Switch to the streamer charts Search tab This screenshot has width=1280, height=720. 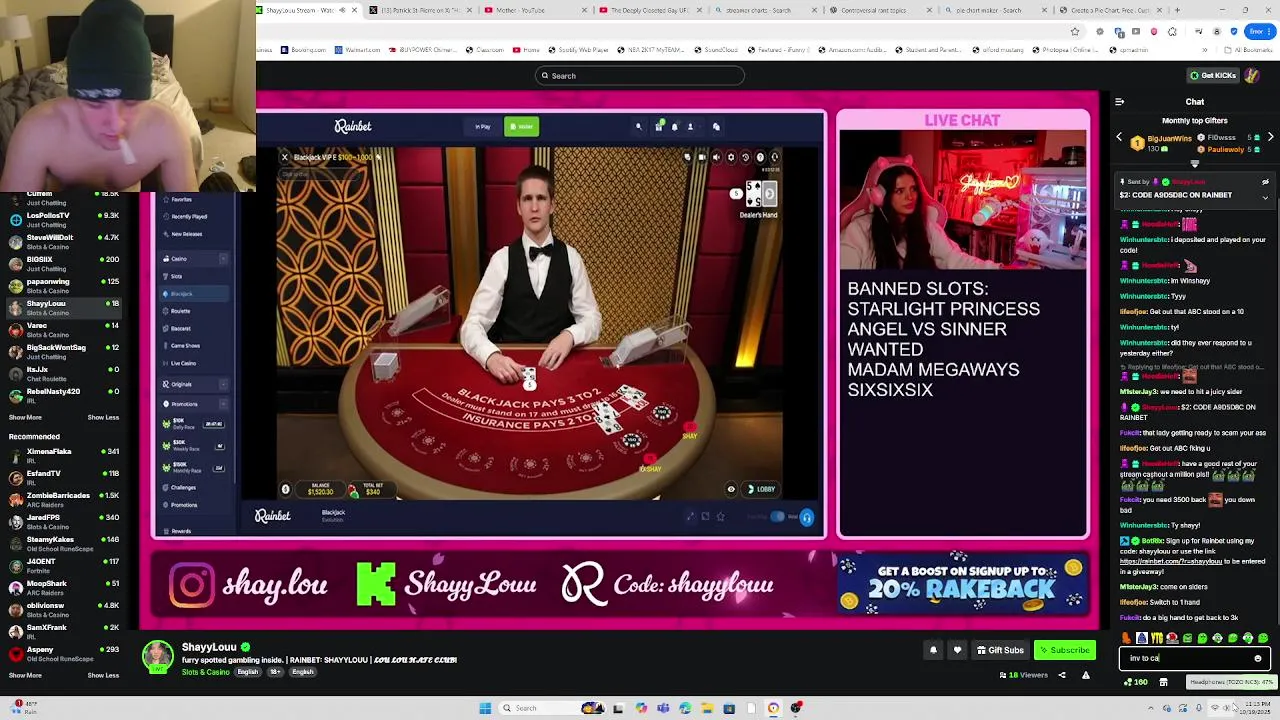pyautogui.click(x=766, y=10)
